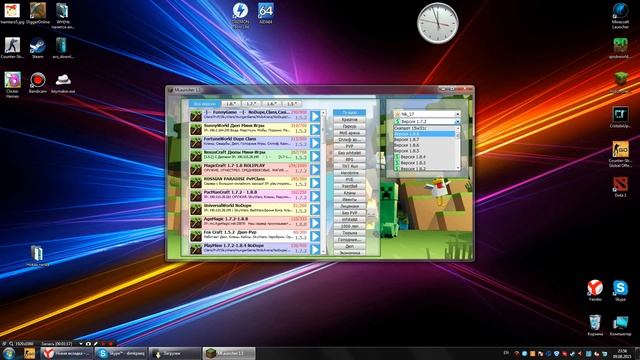Click the version dropdown list scrollbar
The width and height of the screenshot is (640, 360).
click(x=458, y=148)
